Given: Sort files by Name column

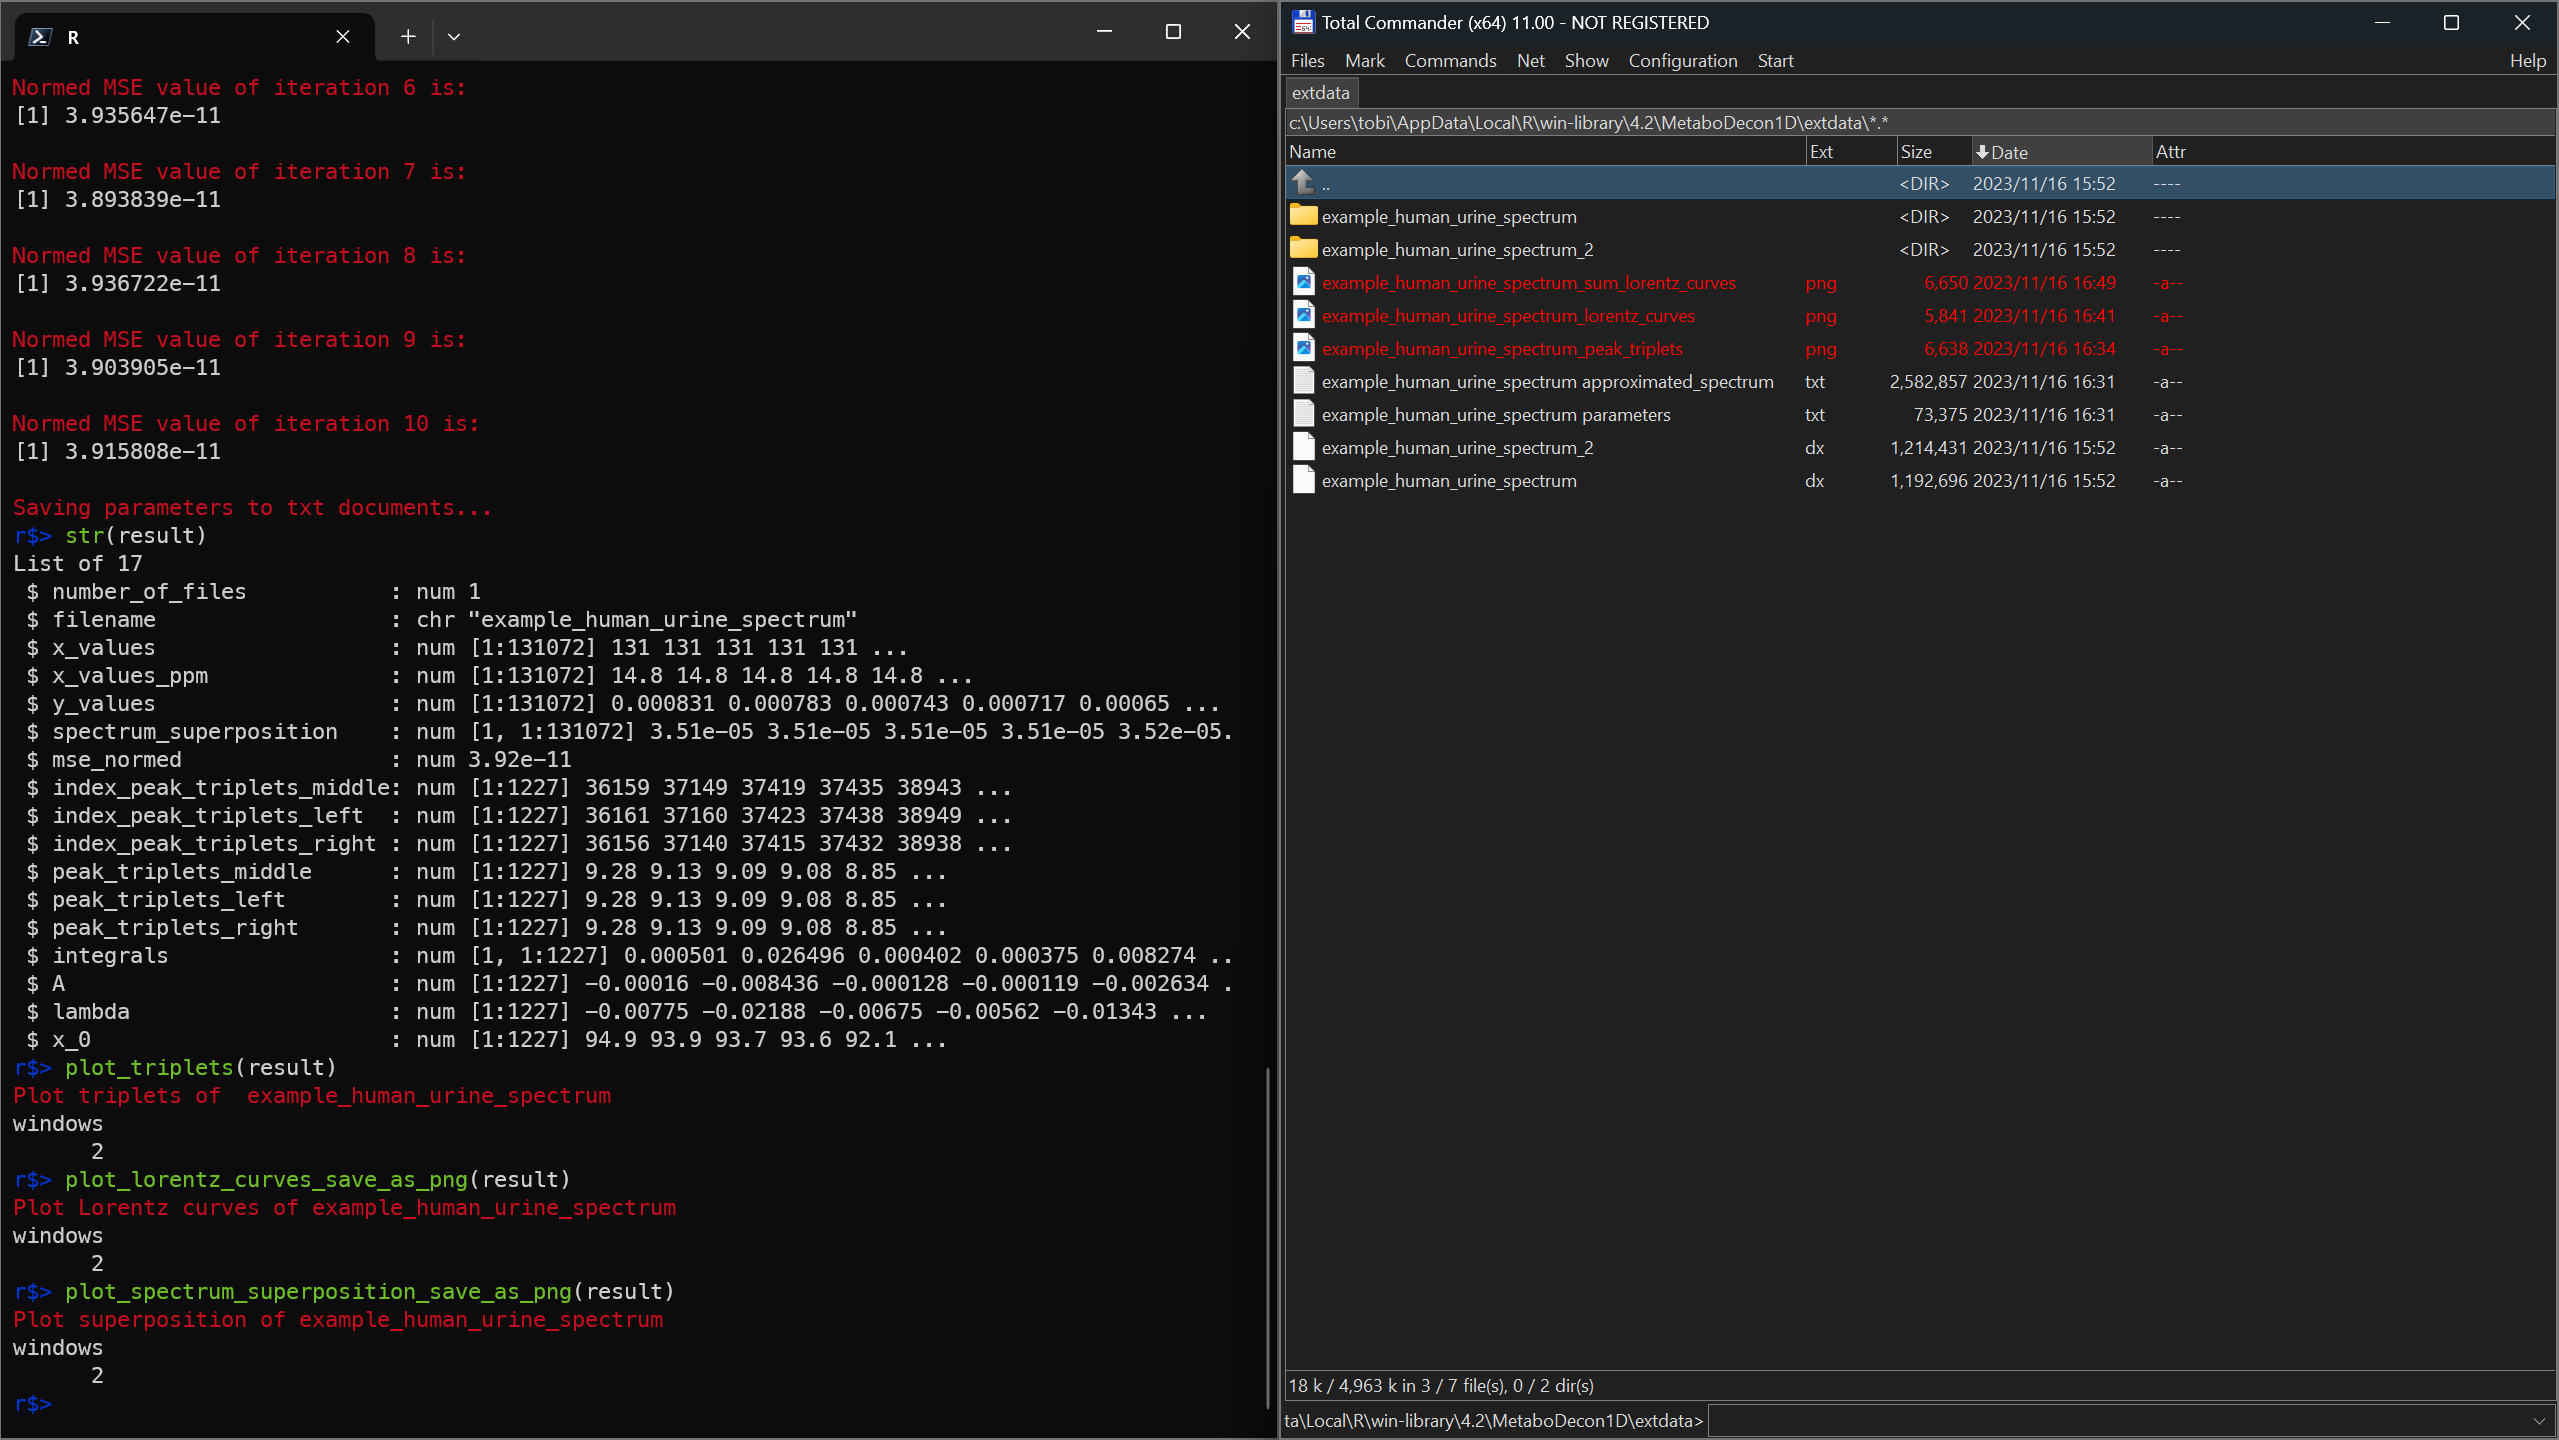Looking at the screenshot, I should click(x=1545, y=152).
